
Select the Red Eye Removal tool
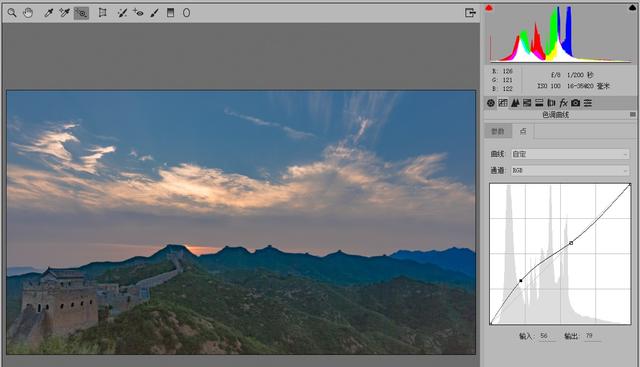coord(138,13)
